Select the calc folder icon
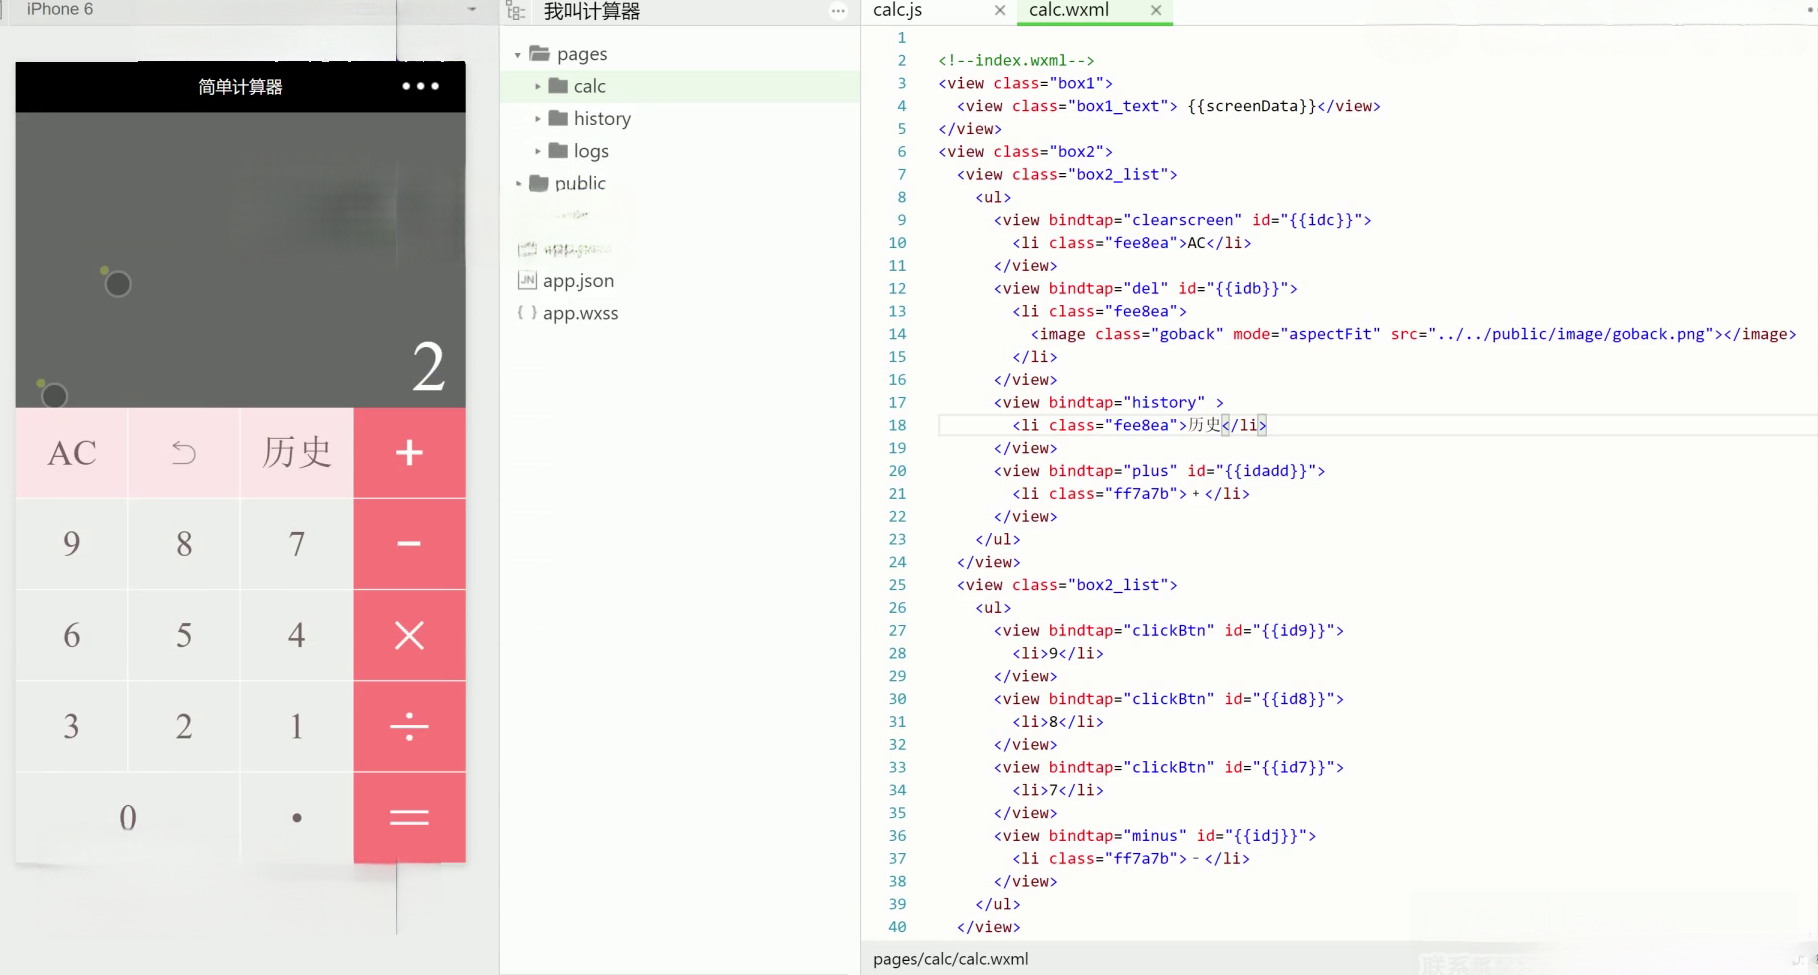1818x975 pixels. 558,86
